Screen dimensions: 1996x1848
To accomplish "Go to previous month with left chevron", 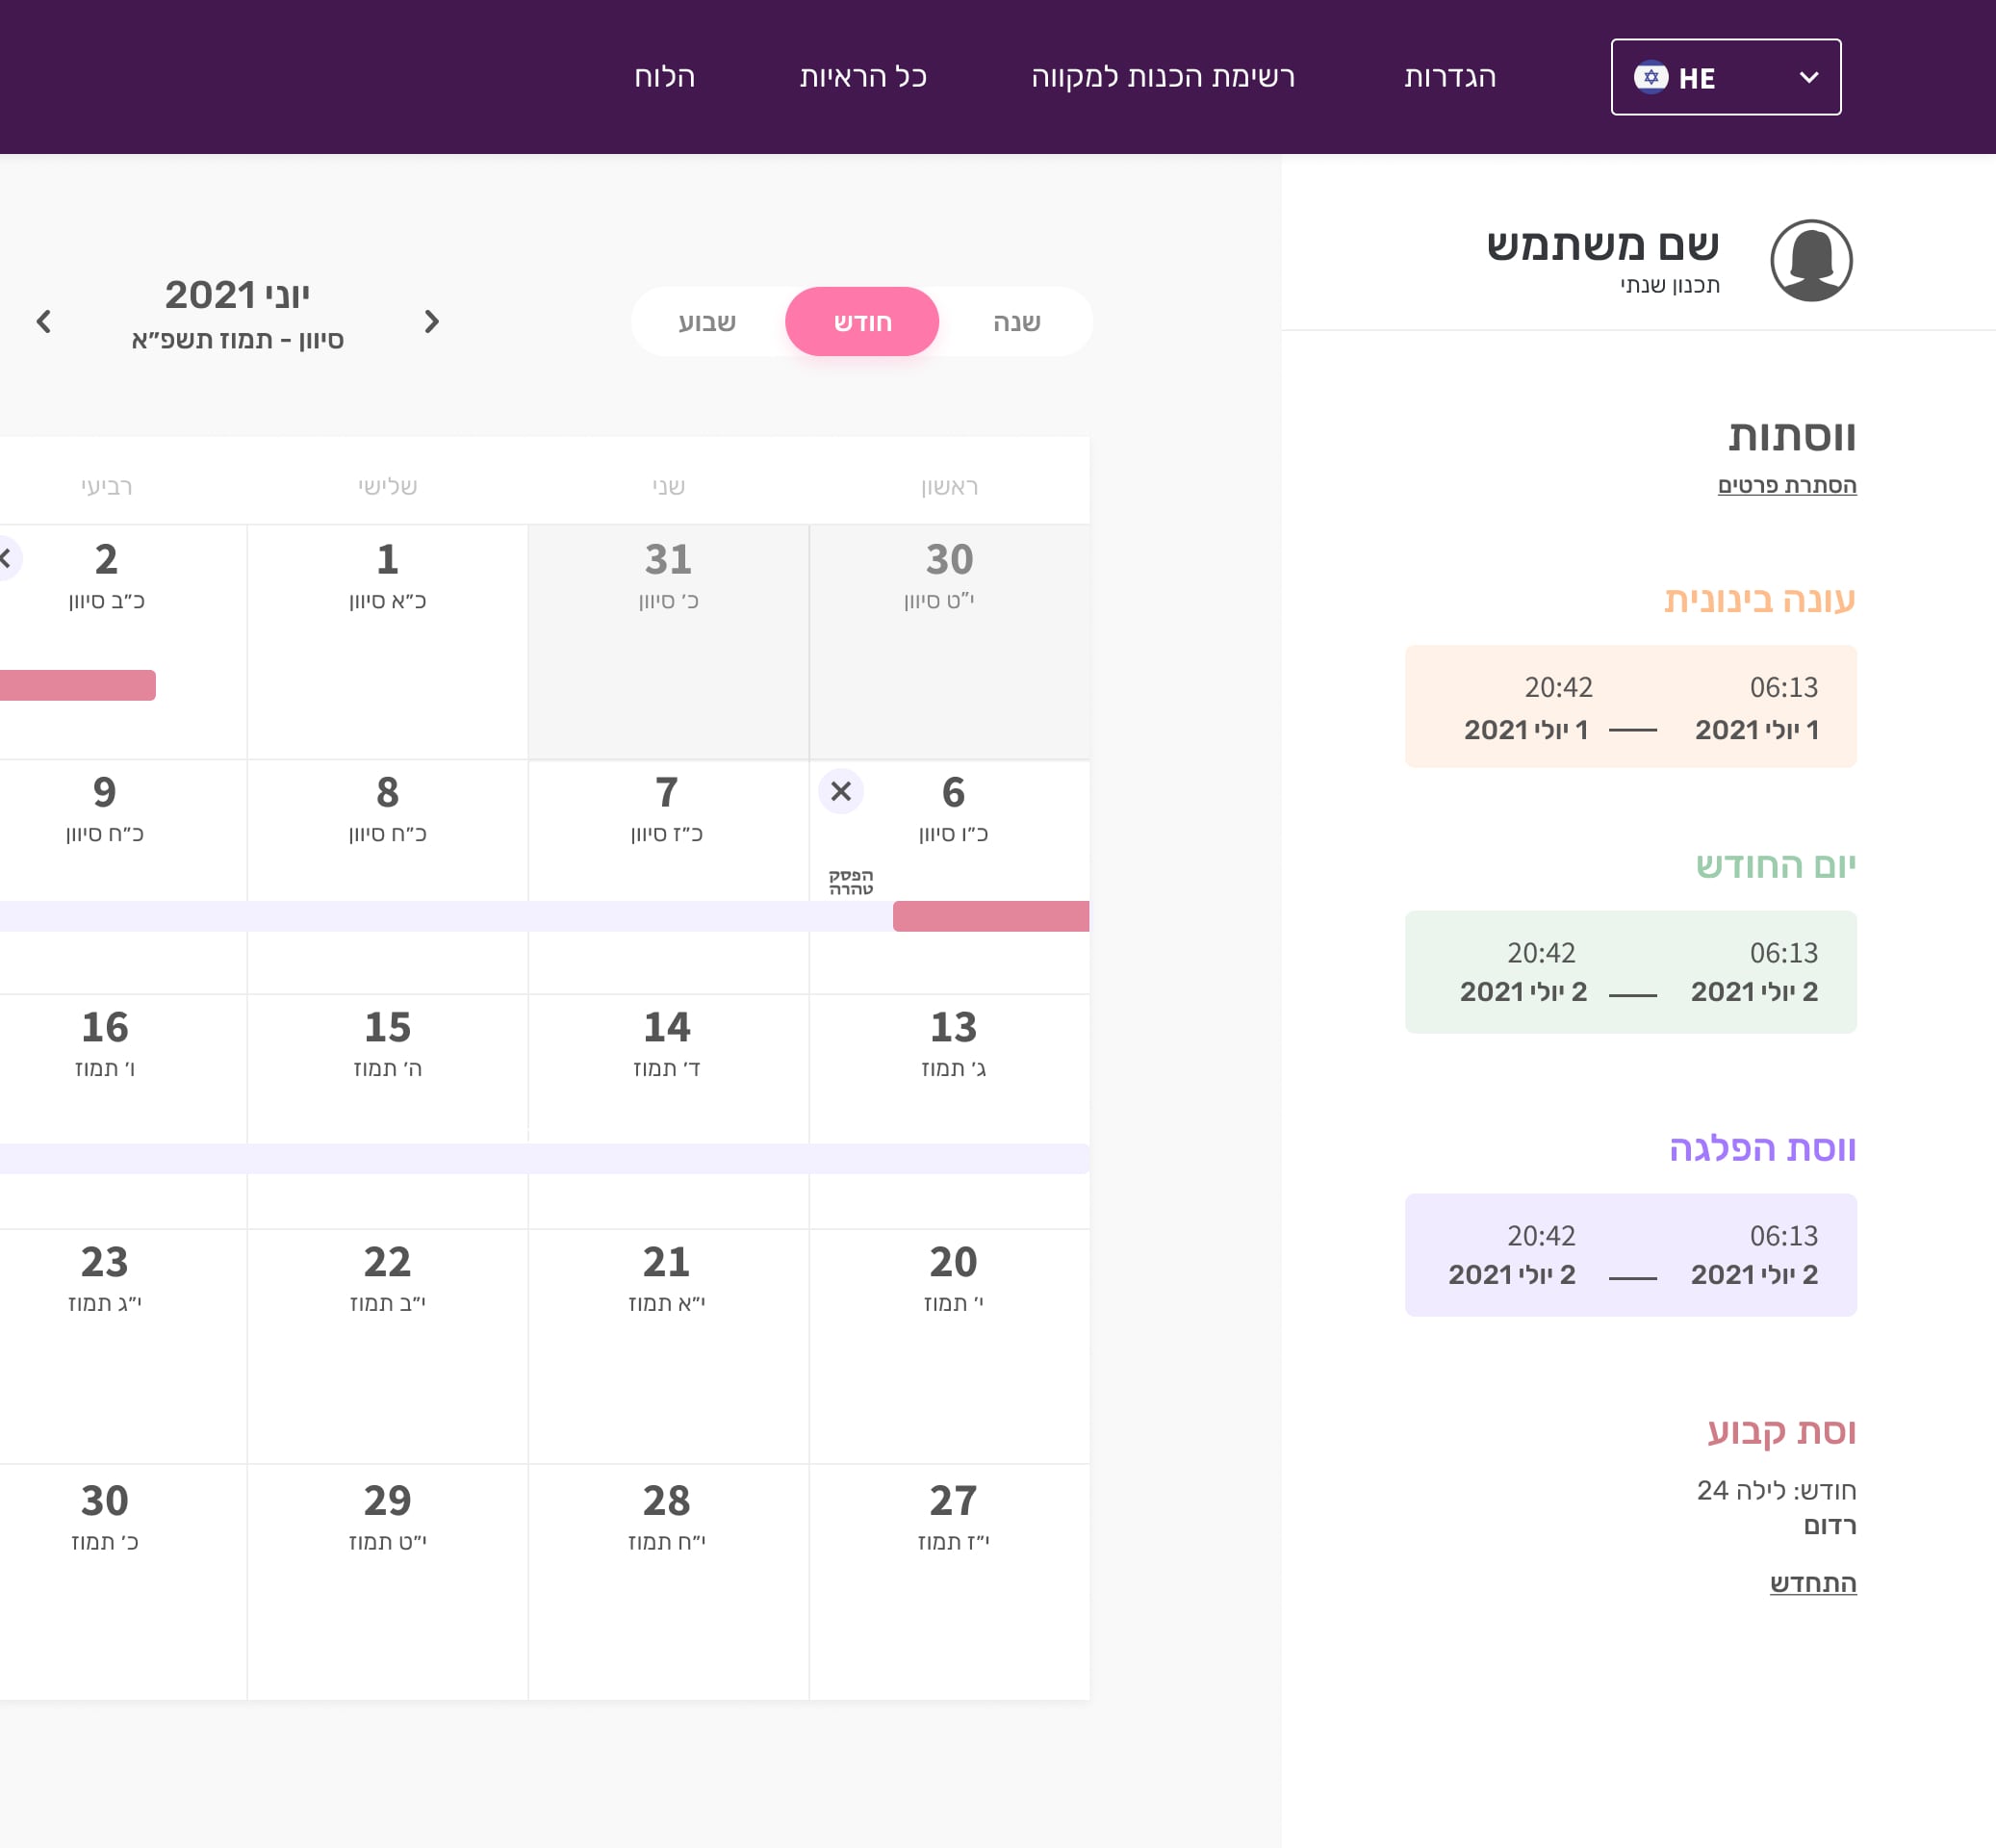I will (44, 322).
